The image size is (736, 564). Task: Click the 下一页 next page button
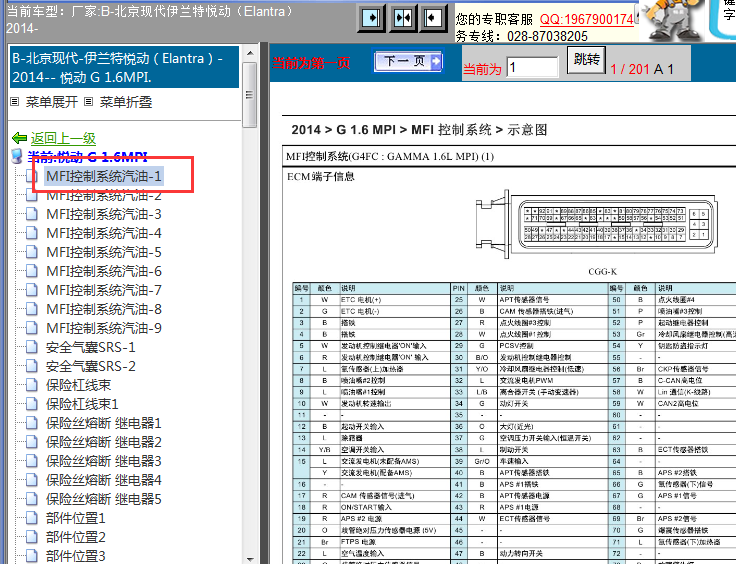click(x=408, y=61)
